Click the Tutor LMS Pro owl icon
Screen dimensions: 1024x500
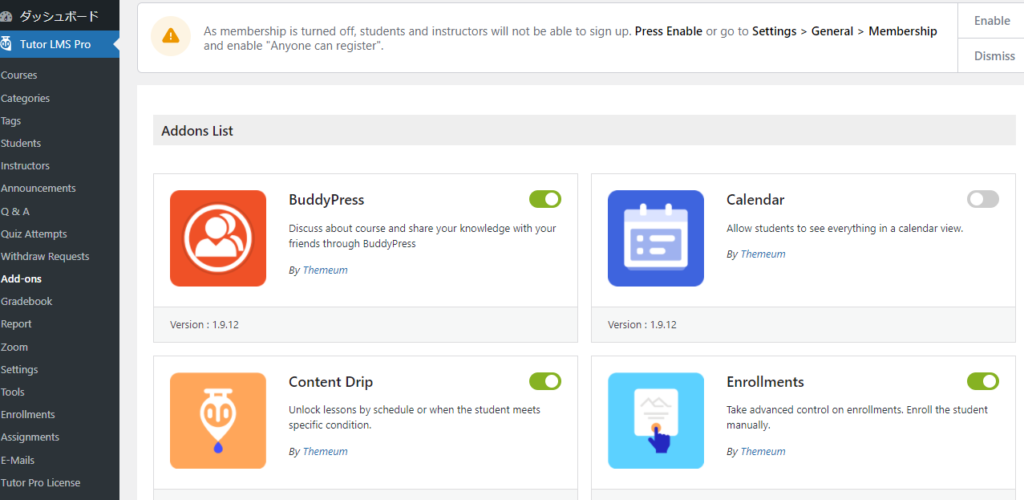(7, 44)
